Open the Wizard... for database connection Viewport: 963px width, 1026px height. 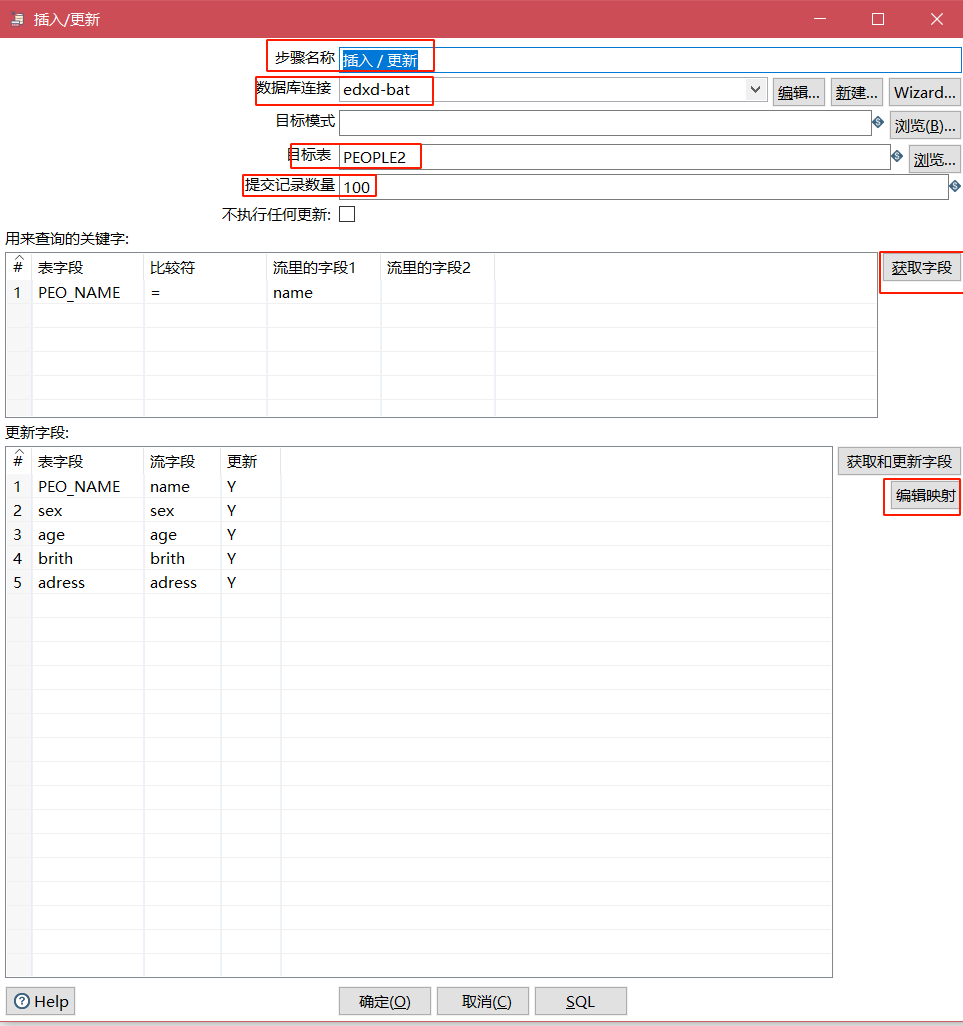tap(924, 92)
